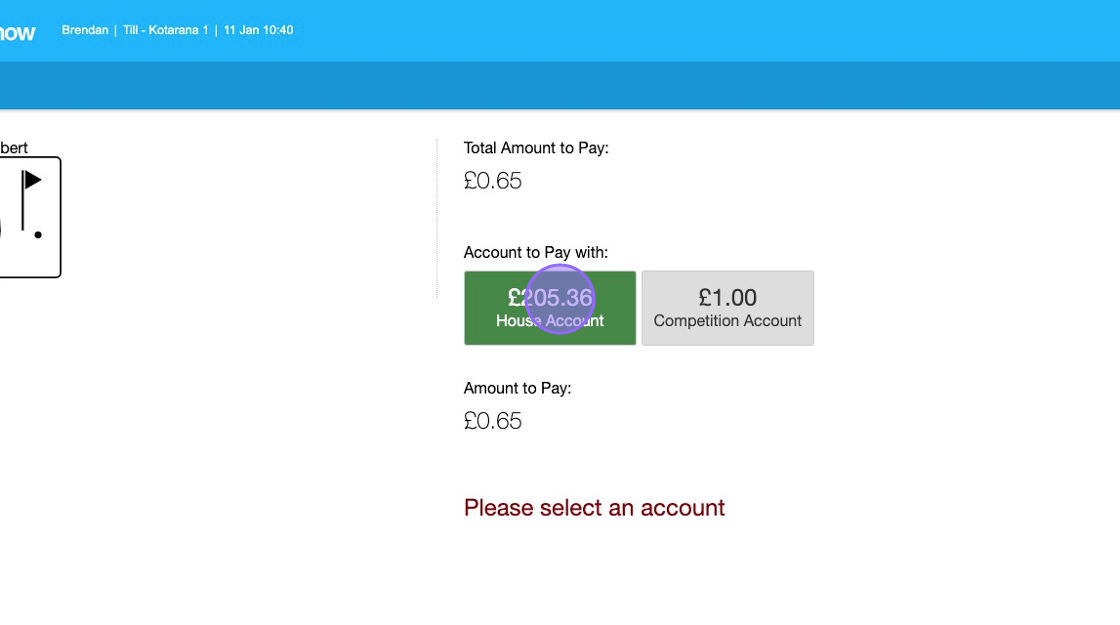This screenshot has height=625, width=1120.
Task: Click the darker blue navigation bar
Action: point(560,85)
